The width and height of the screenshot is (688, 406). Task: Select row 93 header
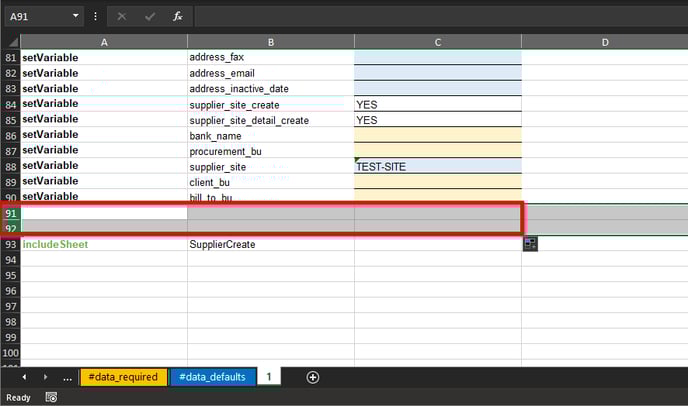pyautogui.click(x=11, y=244)
